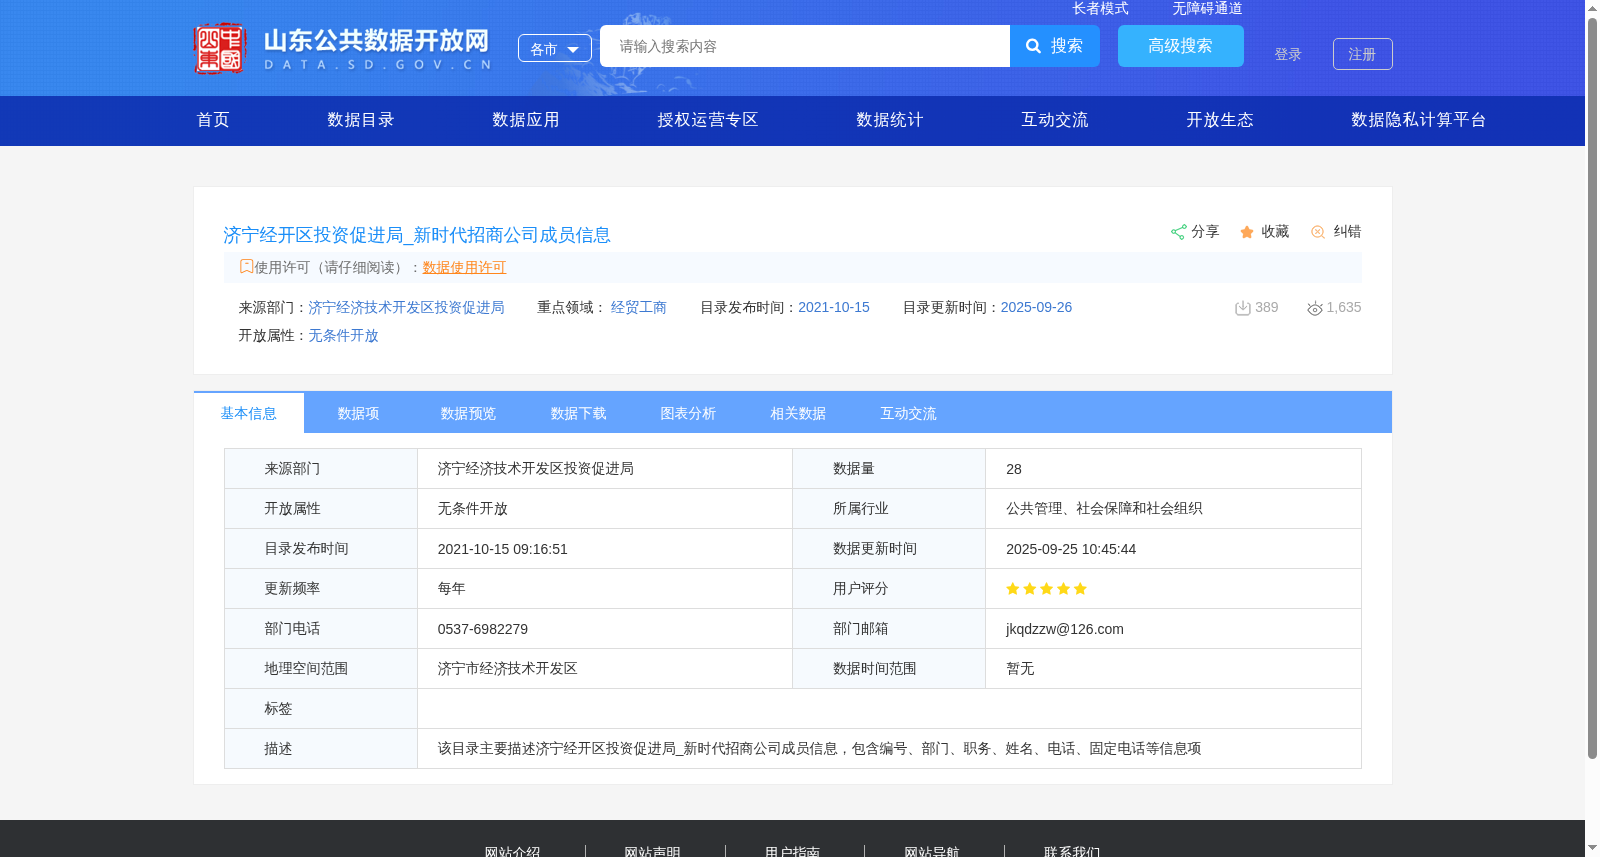Viewport: 1600px width, 857px height.
Task: Click the download count icon beside 389
Action: click(1243, 308)
